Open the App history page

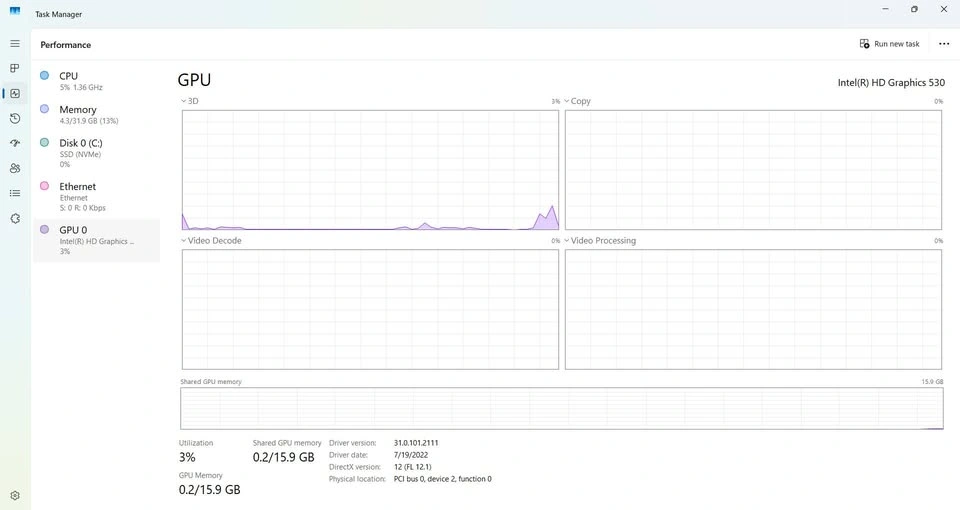15,119
